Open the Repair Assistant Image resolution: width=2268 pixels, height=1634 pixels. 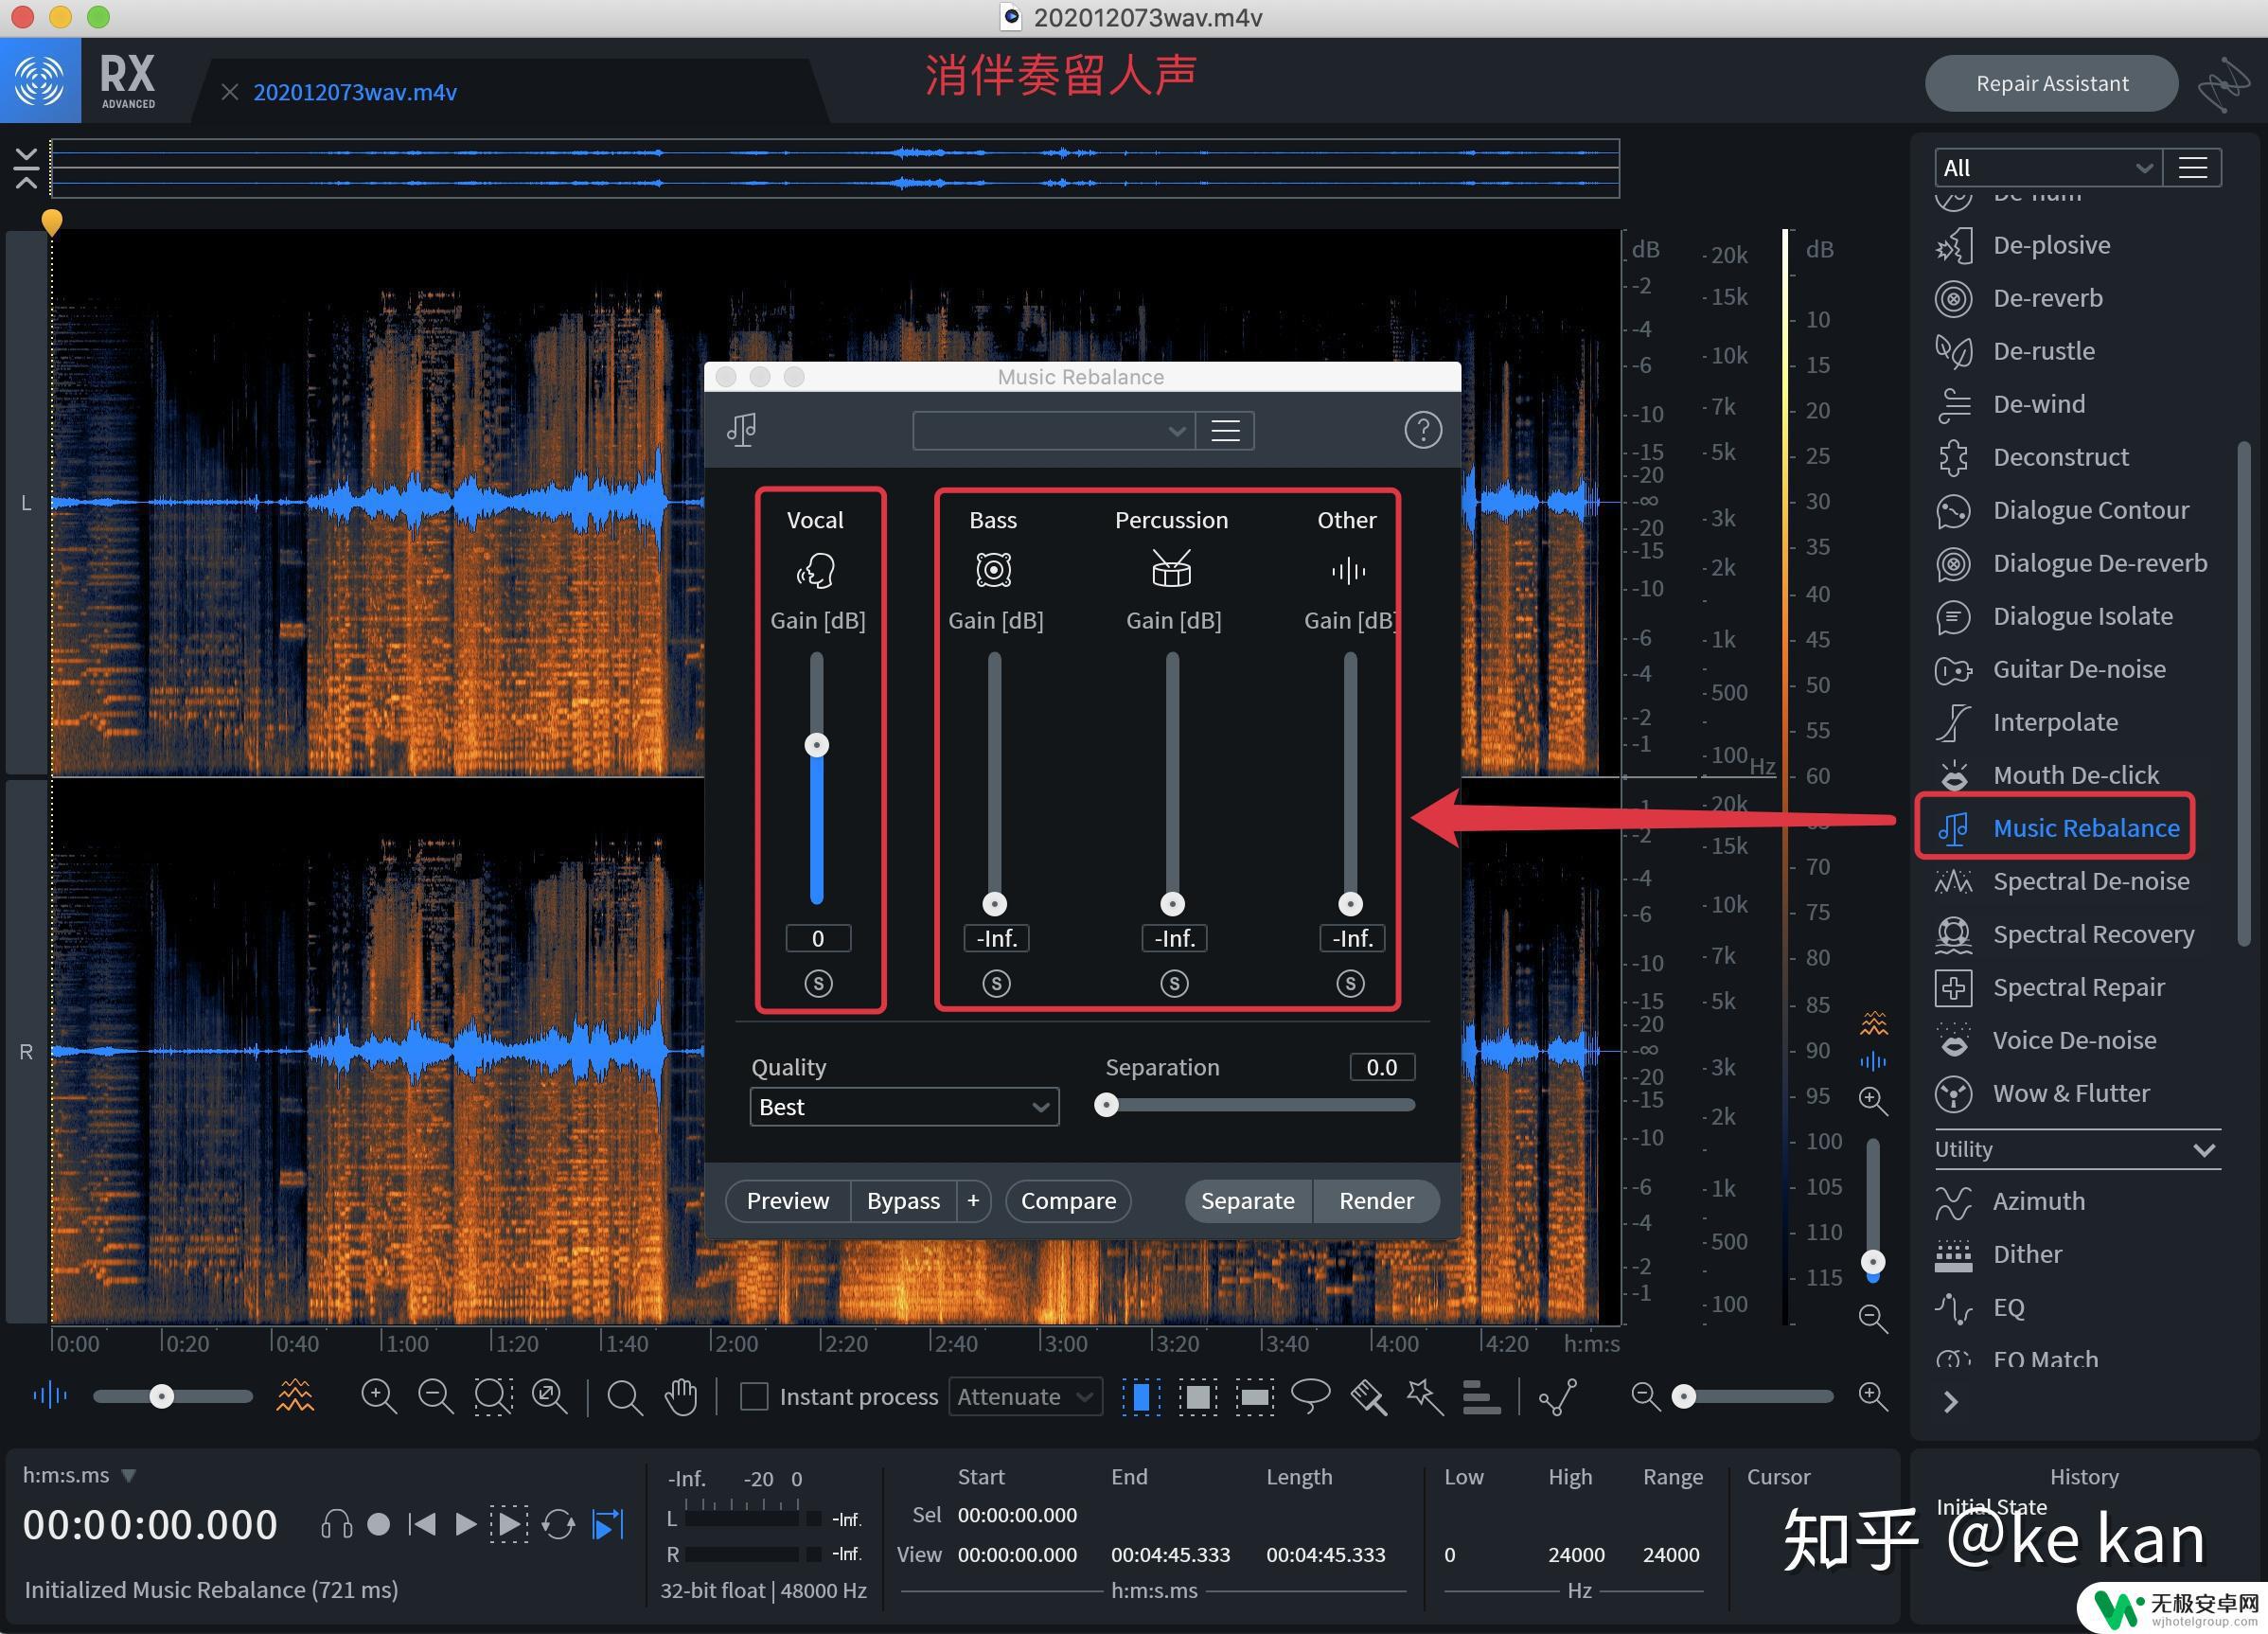[2051, 83]
